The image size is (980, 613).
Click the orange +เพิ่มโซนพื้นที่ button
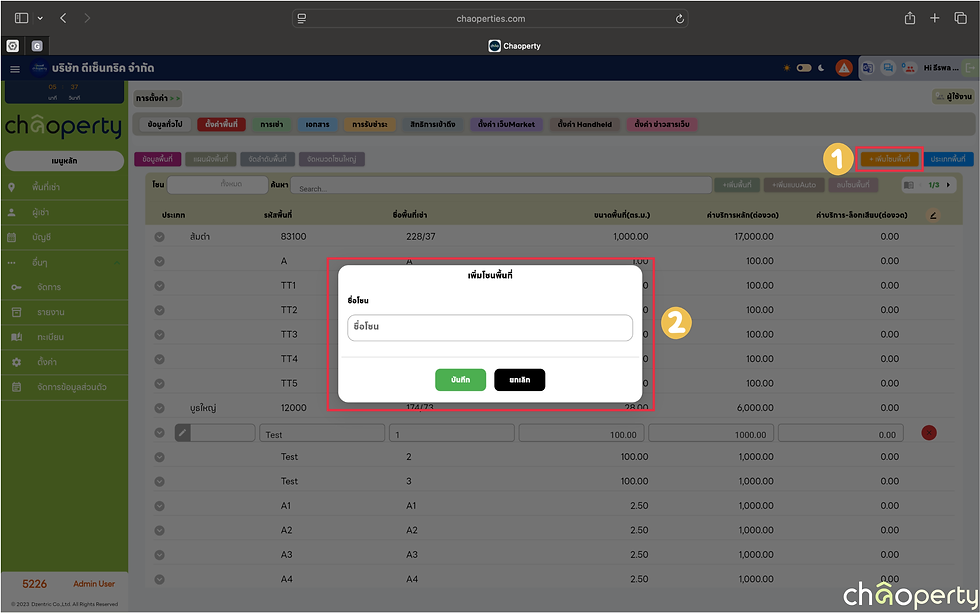tap(890, 159)
